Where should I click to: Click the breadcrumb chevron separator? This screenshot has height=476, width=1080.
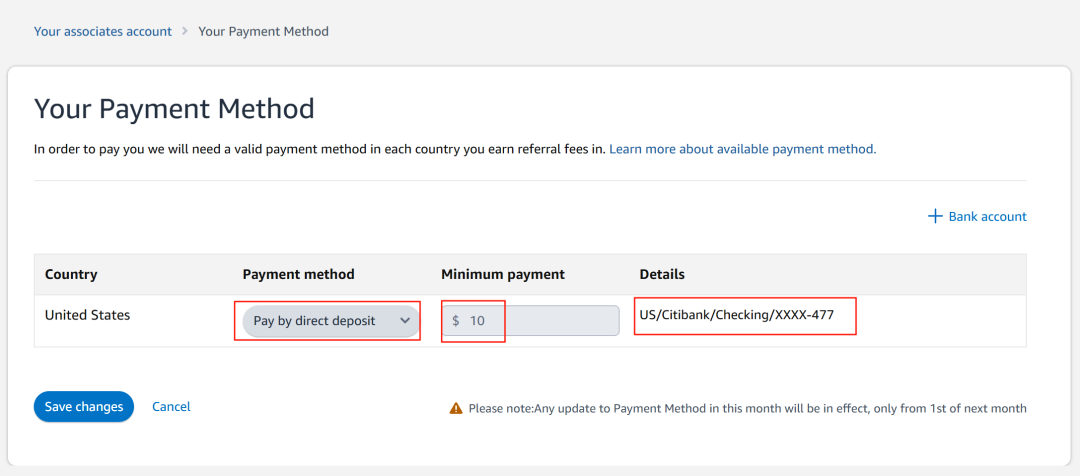(x=185, y=31)
